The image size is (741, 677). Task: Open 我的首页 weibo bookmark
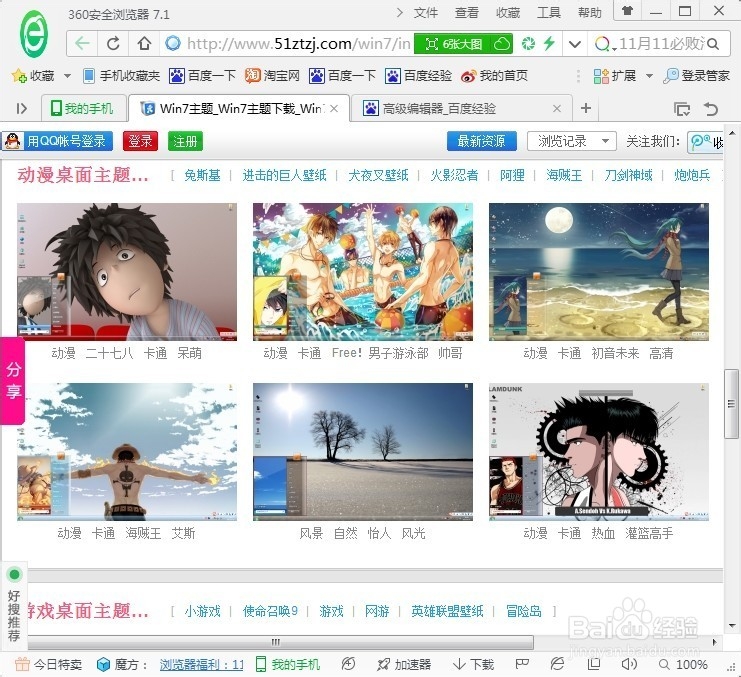494,76
